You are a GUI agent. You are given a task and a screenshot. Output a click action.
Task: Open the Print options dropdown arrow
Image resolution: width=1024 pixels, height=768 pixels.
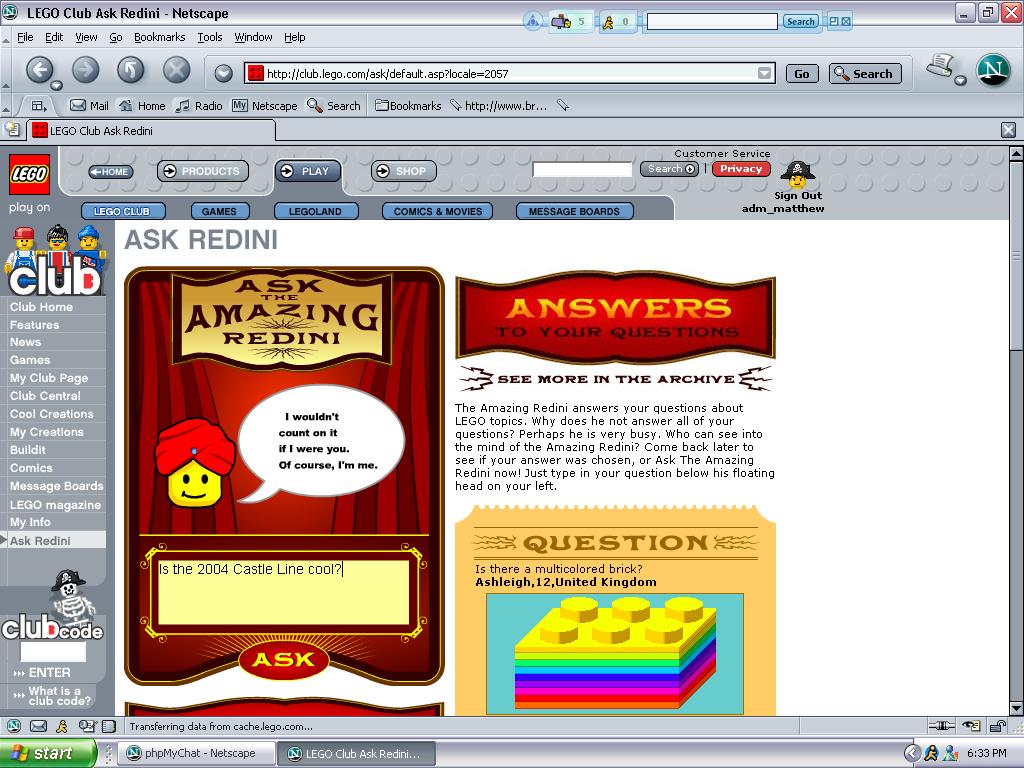tap(960, 80)
